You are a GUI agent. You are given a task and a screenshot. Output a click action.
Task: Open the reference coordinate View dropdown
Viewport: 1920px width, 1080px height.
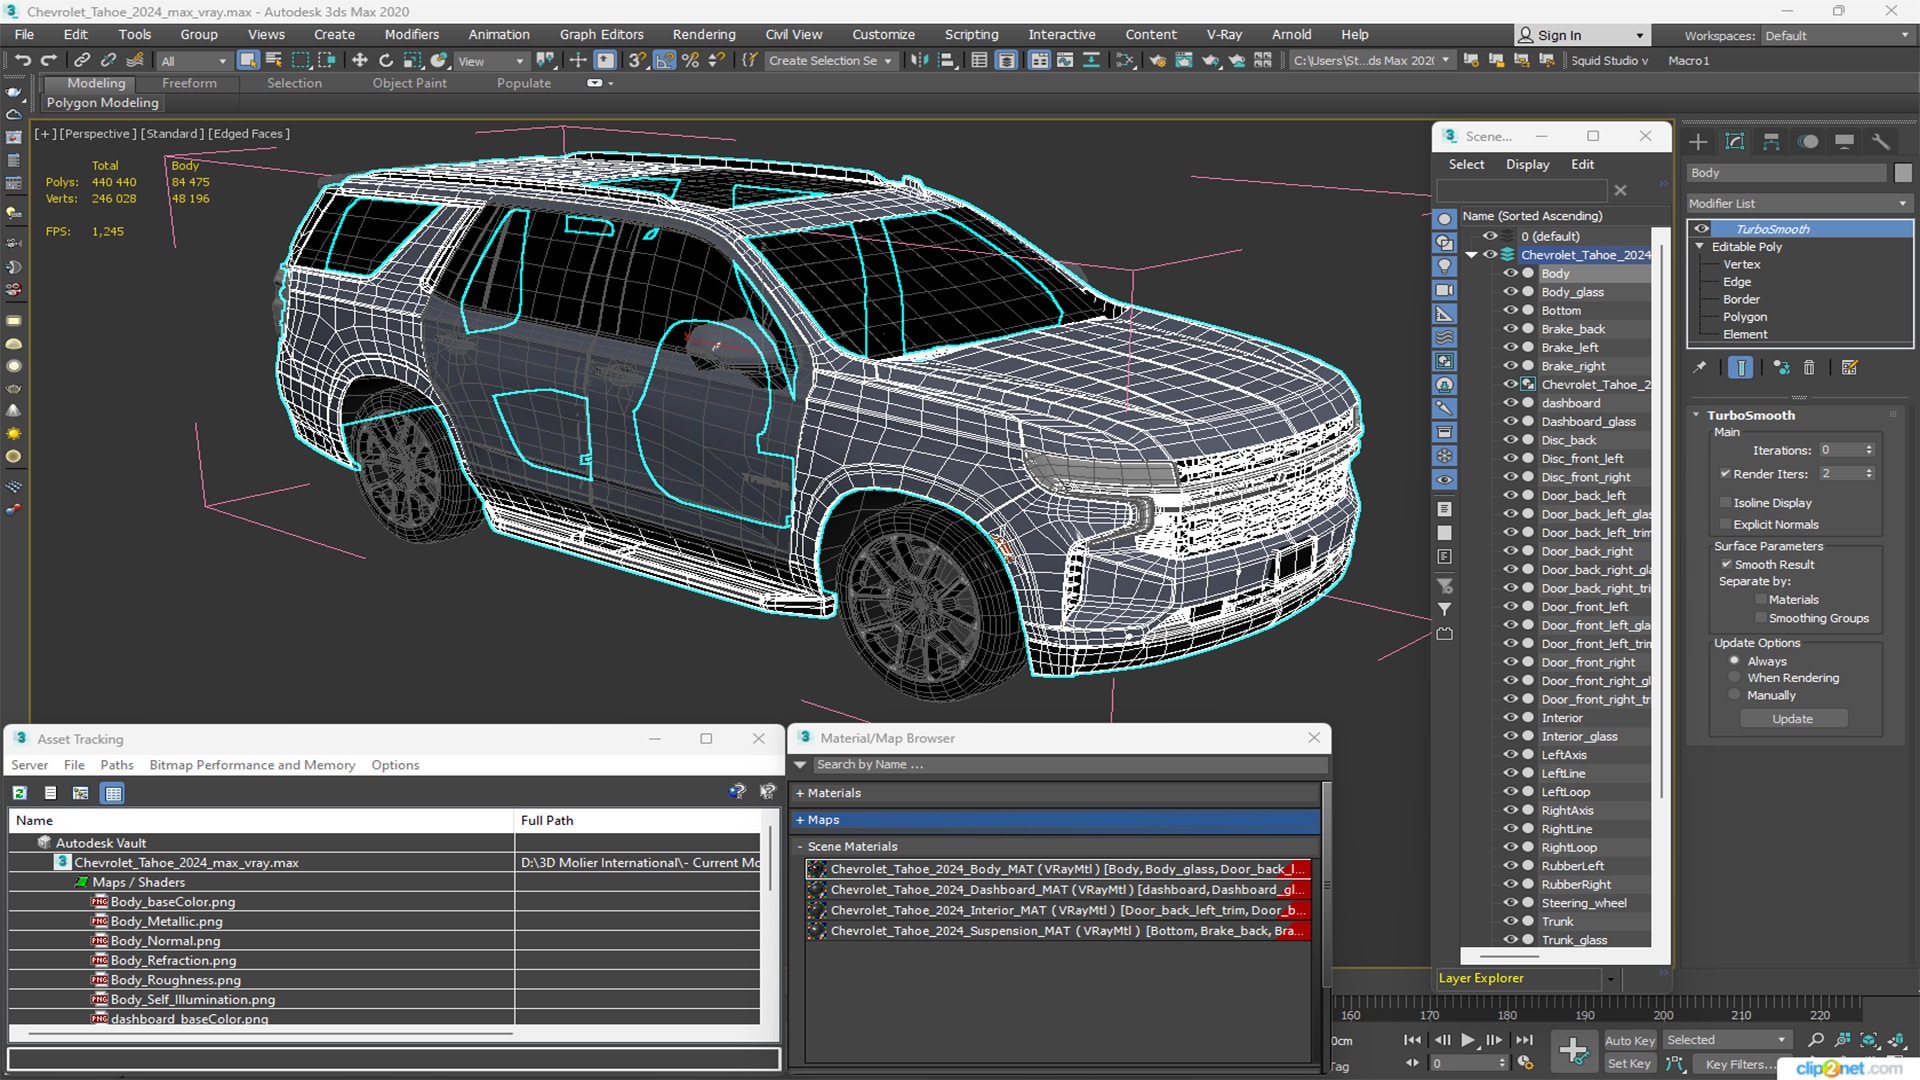point(490,61)
